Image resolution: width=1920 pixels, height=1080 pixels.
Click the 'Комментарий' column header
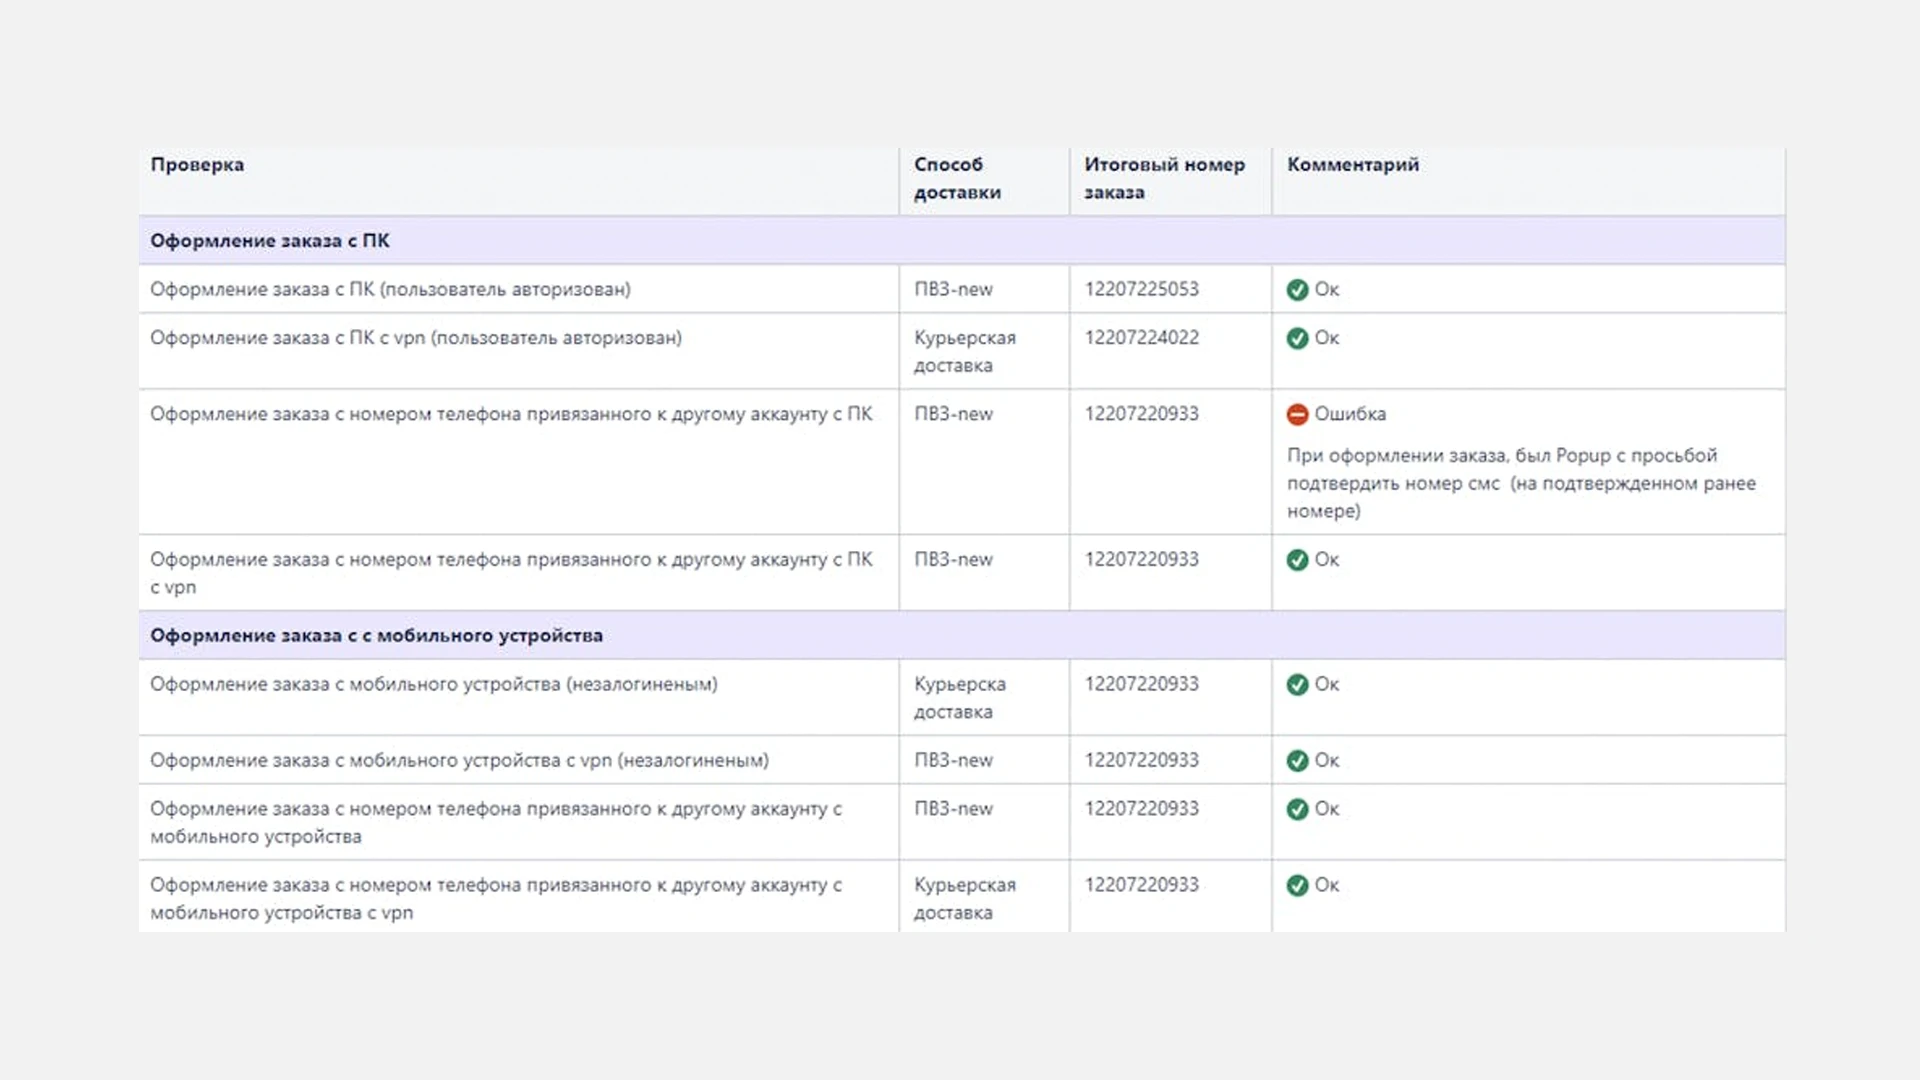1352,165
